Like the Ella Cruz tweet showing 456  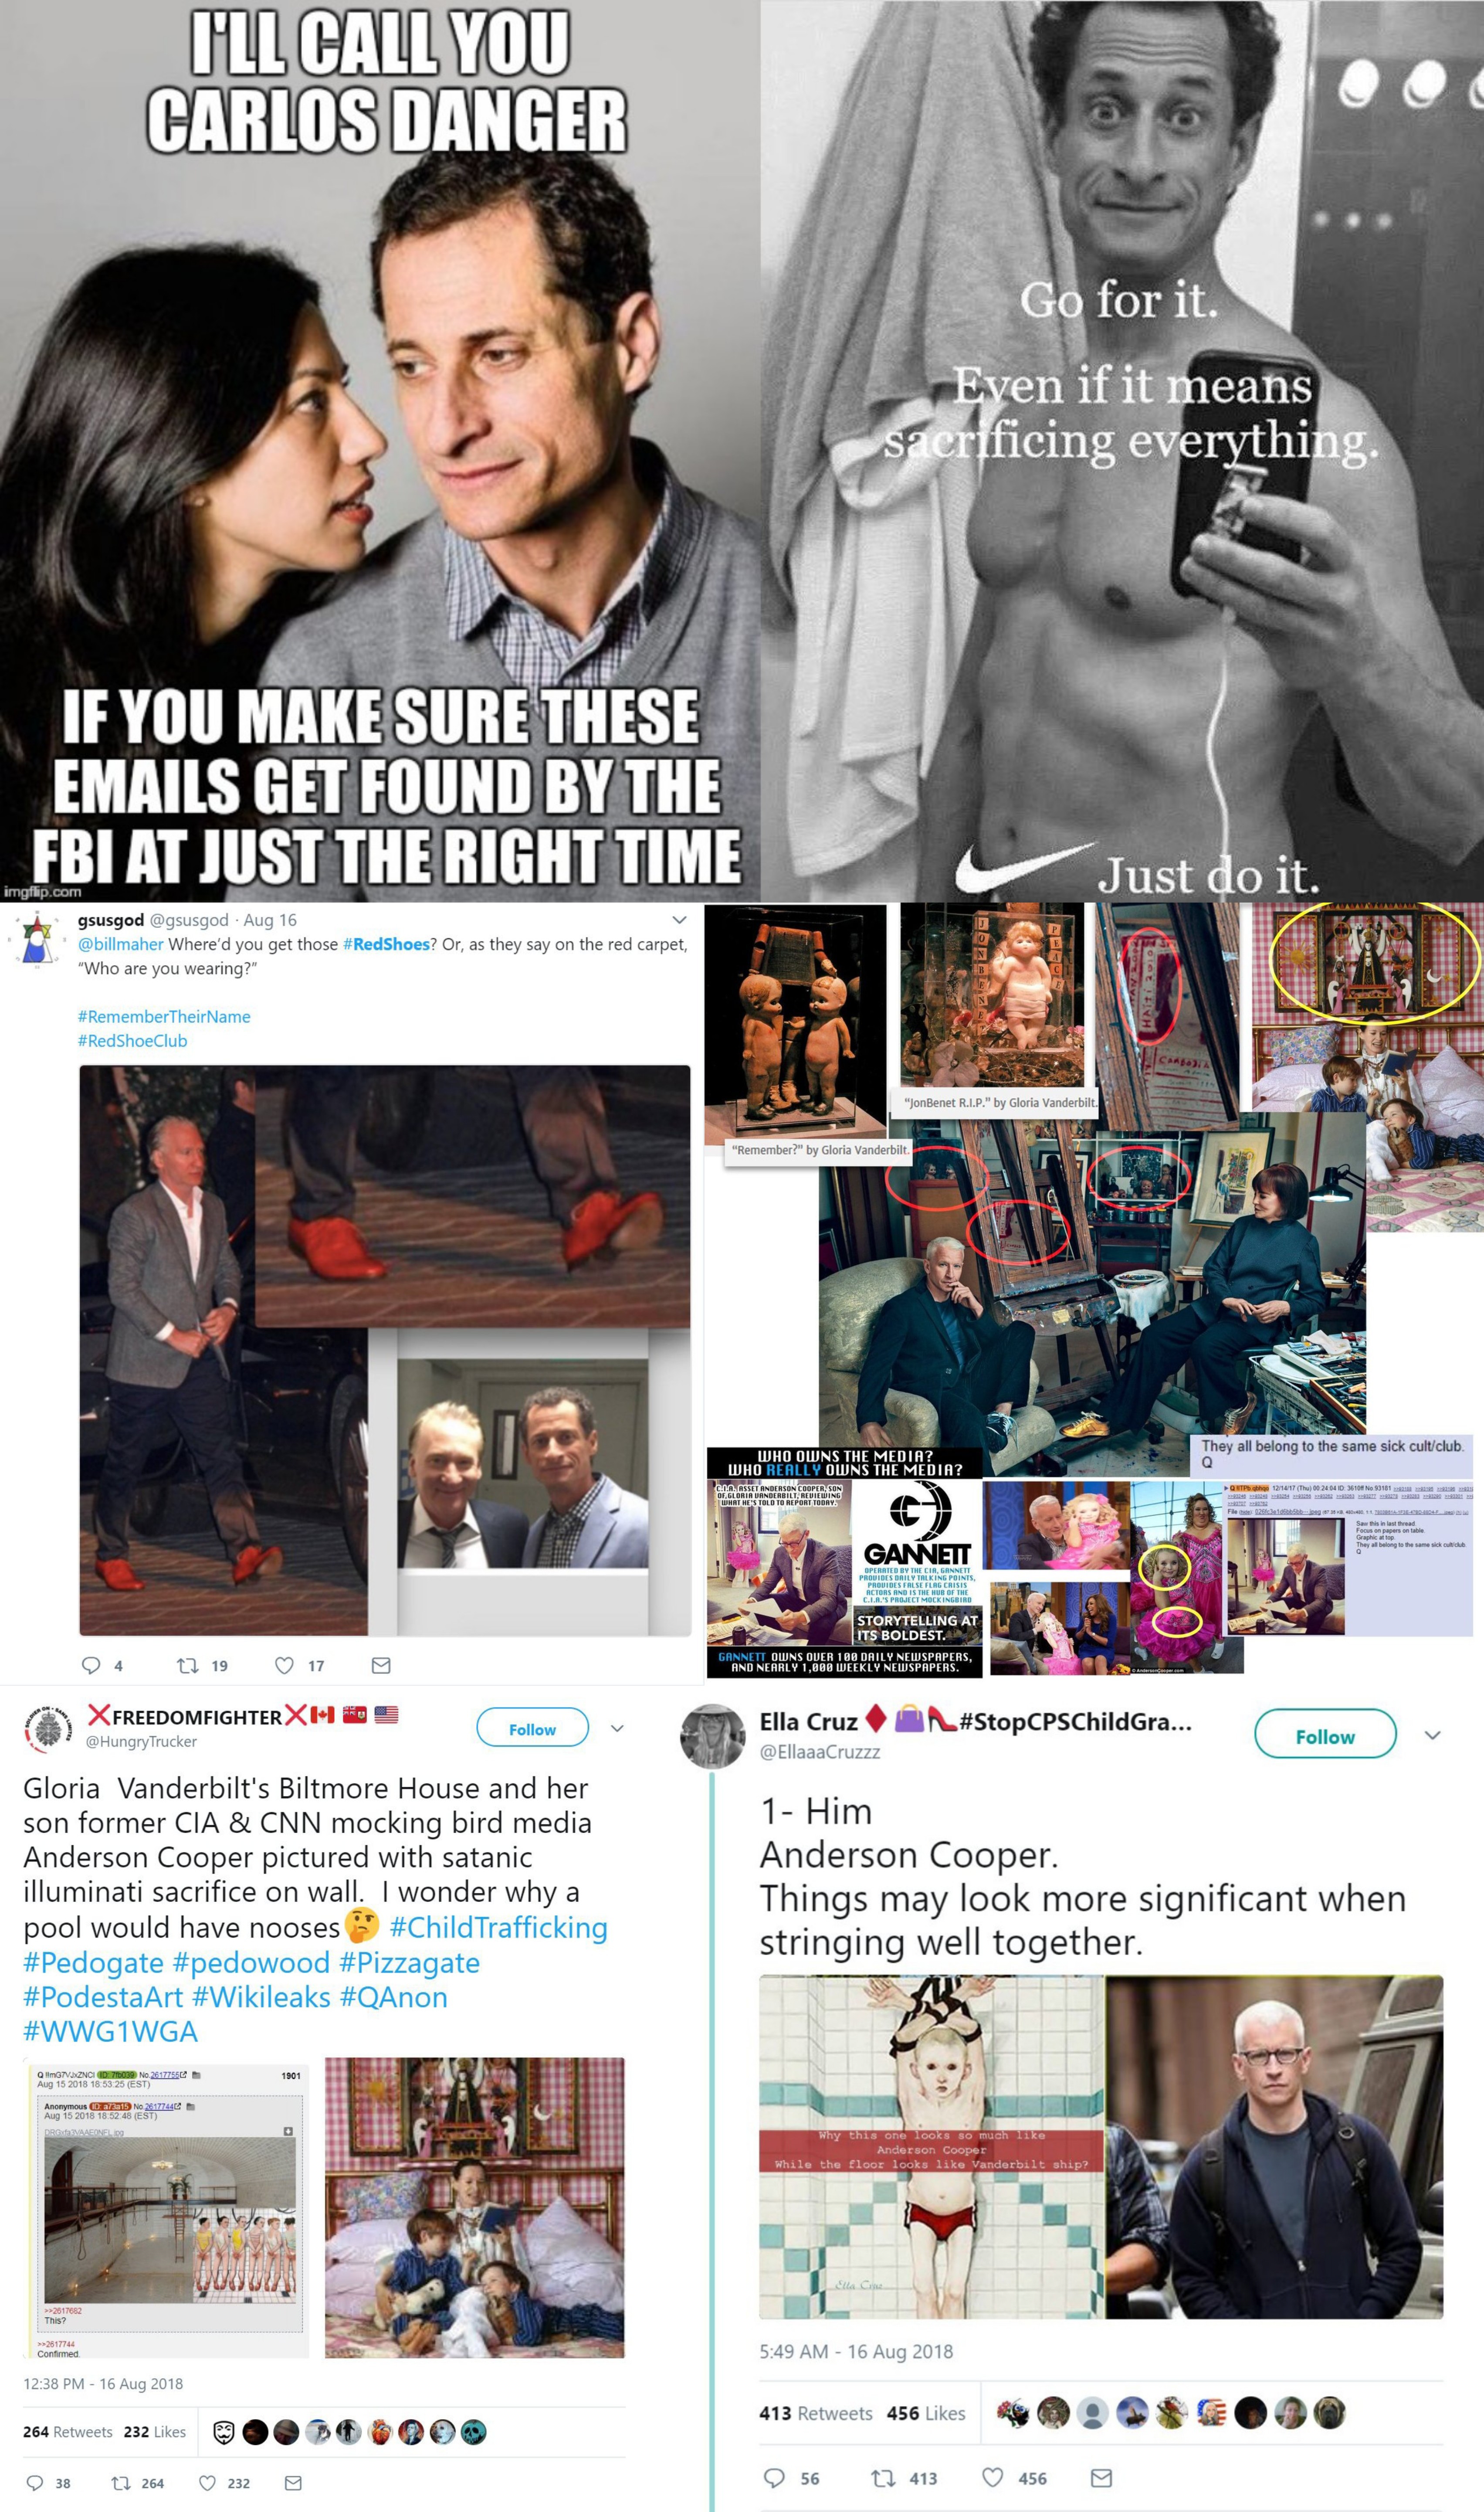point(992,2477)
